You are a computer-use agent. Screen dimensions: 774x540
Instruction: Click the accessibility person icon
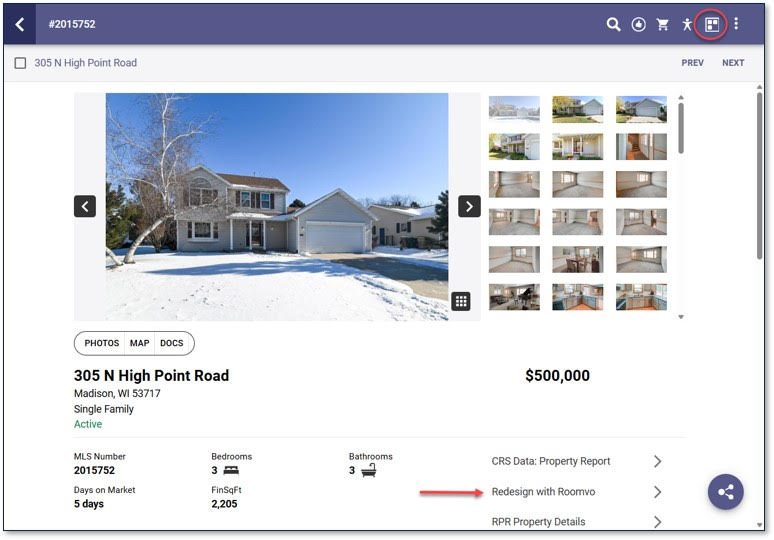tap(687, 24)
